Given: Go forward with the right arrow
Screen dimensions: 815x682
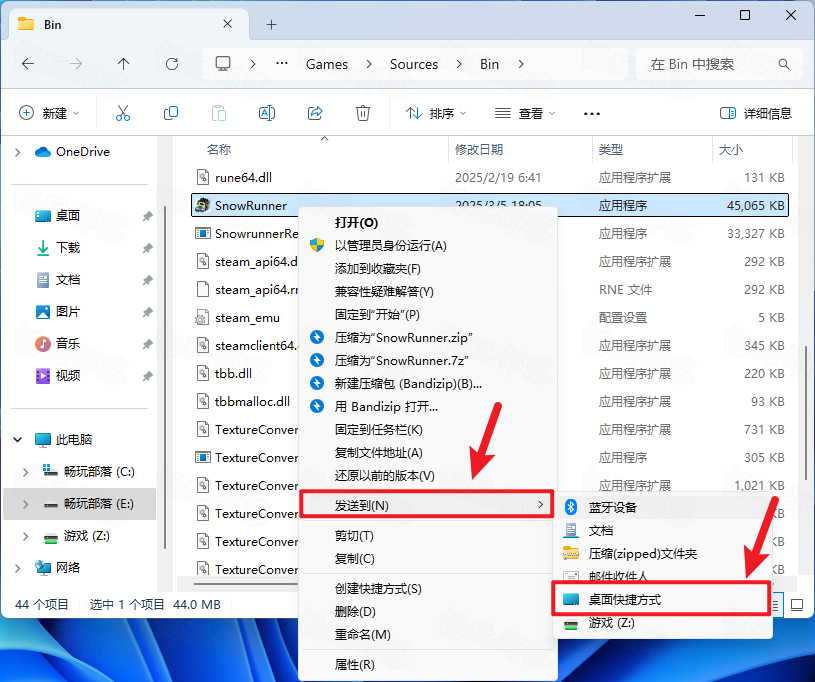Looking at the screenshot, I should [x=76, y=64].
